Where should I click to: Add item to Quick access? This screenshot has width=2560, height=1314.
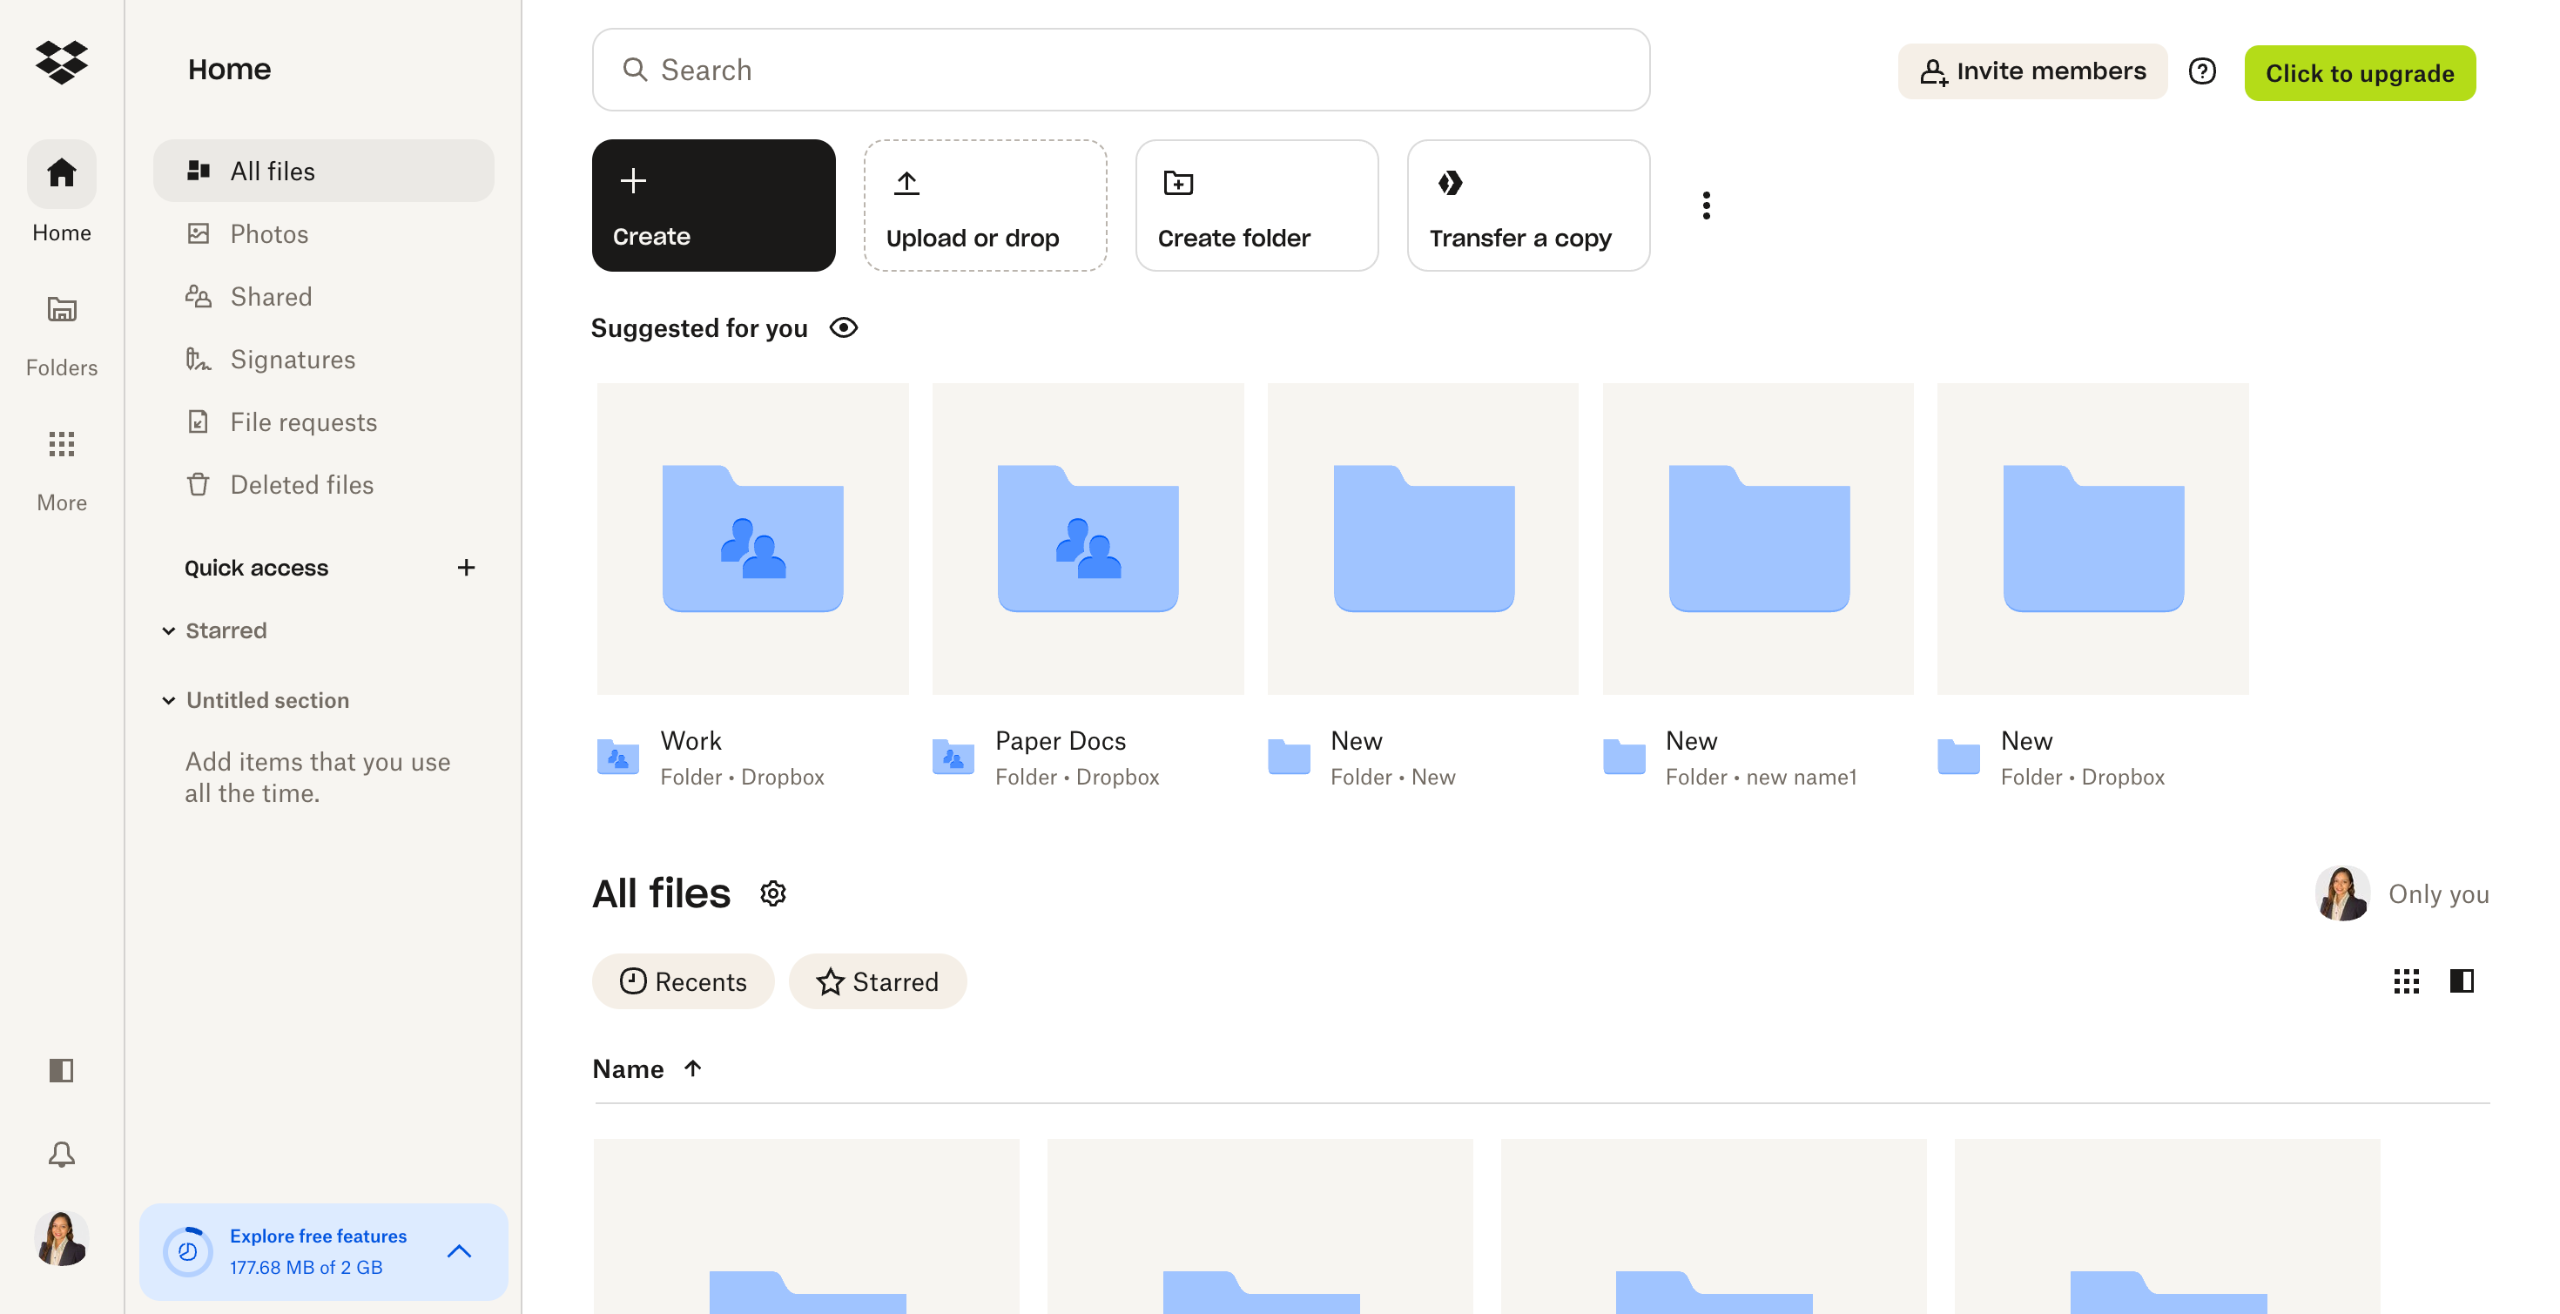click(x=465, y=568)
